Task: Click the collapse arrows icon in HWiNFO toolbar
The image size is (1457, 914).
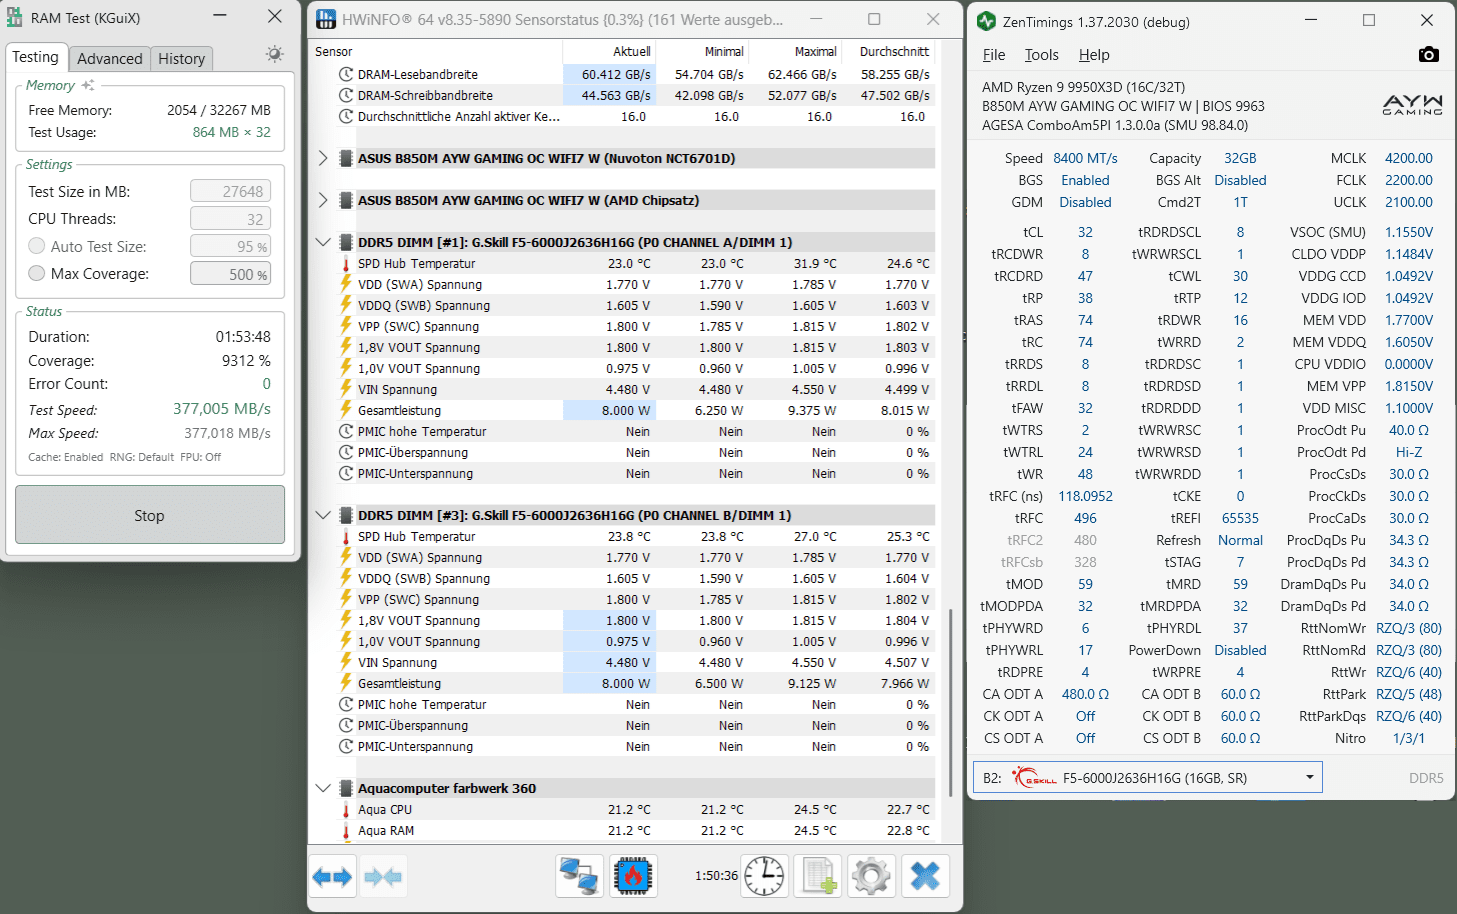Action: click(x=383, y=877)
